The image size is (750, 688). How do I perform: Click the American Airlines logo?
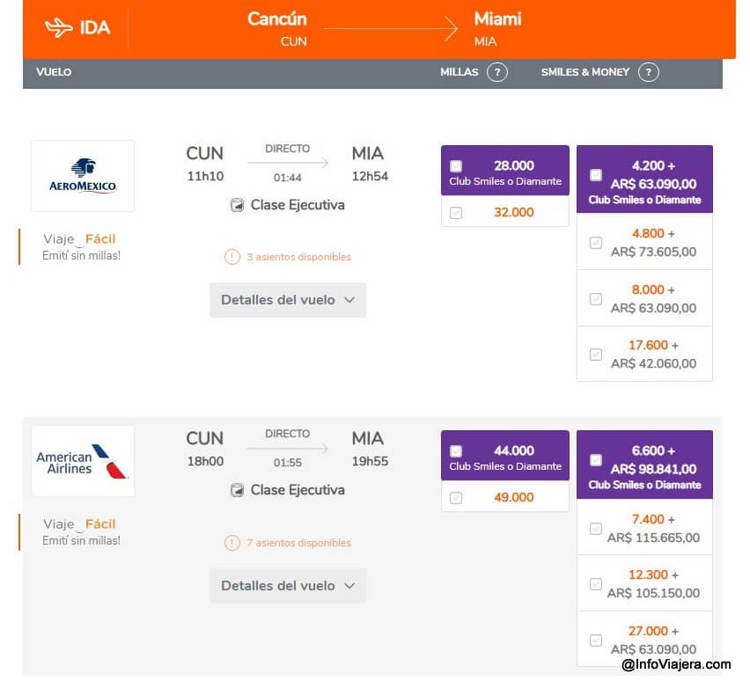coord(83,461)
